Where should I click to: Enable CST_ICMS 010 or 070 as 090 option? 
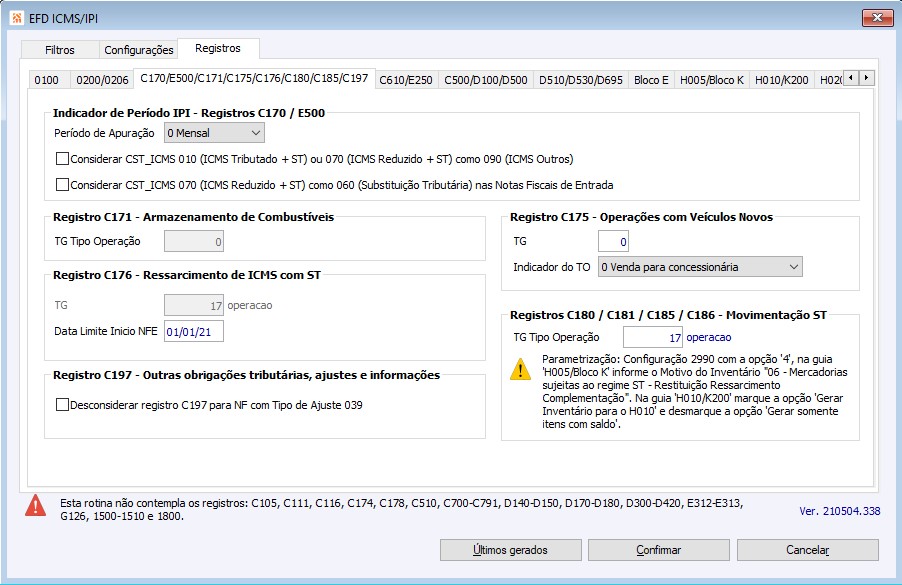click(x=62, y=159)
